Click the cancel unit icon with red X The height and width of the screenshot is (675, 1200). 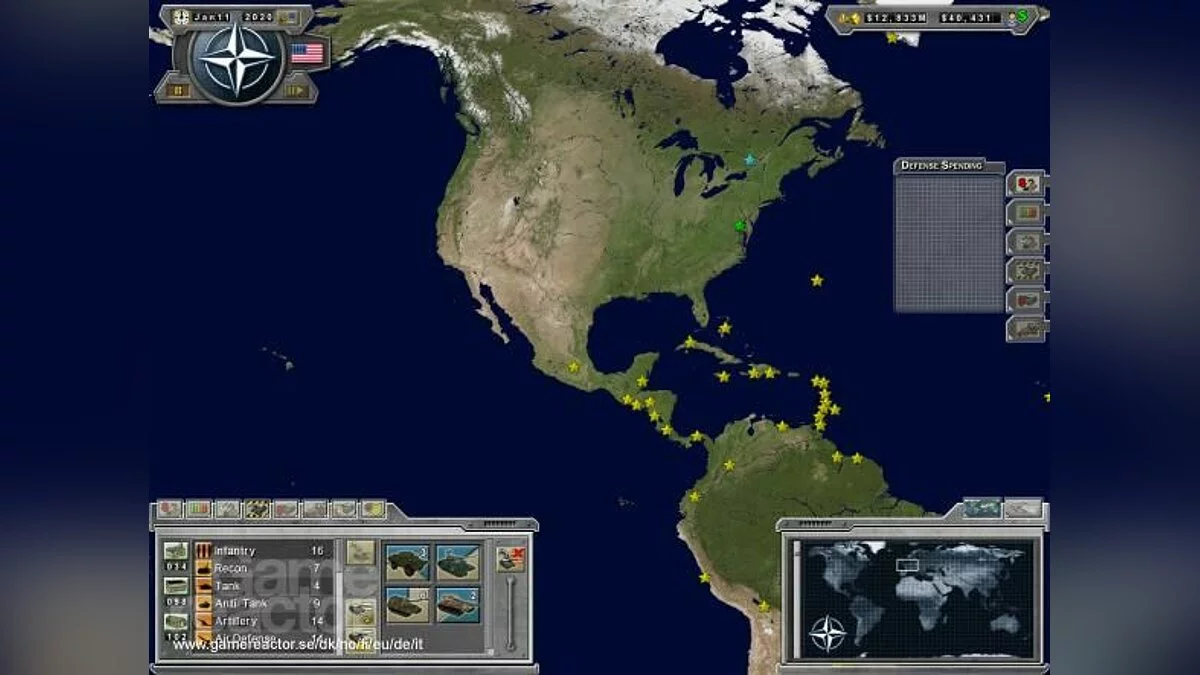pos(510,558)
